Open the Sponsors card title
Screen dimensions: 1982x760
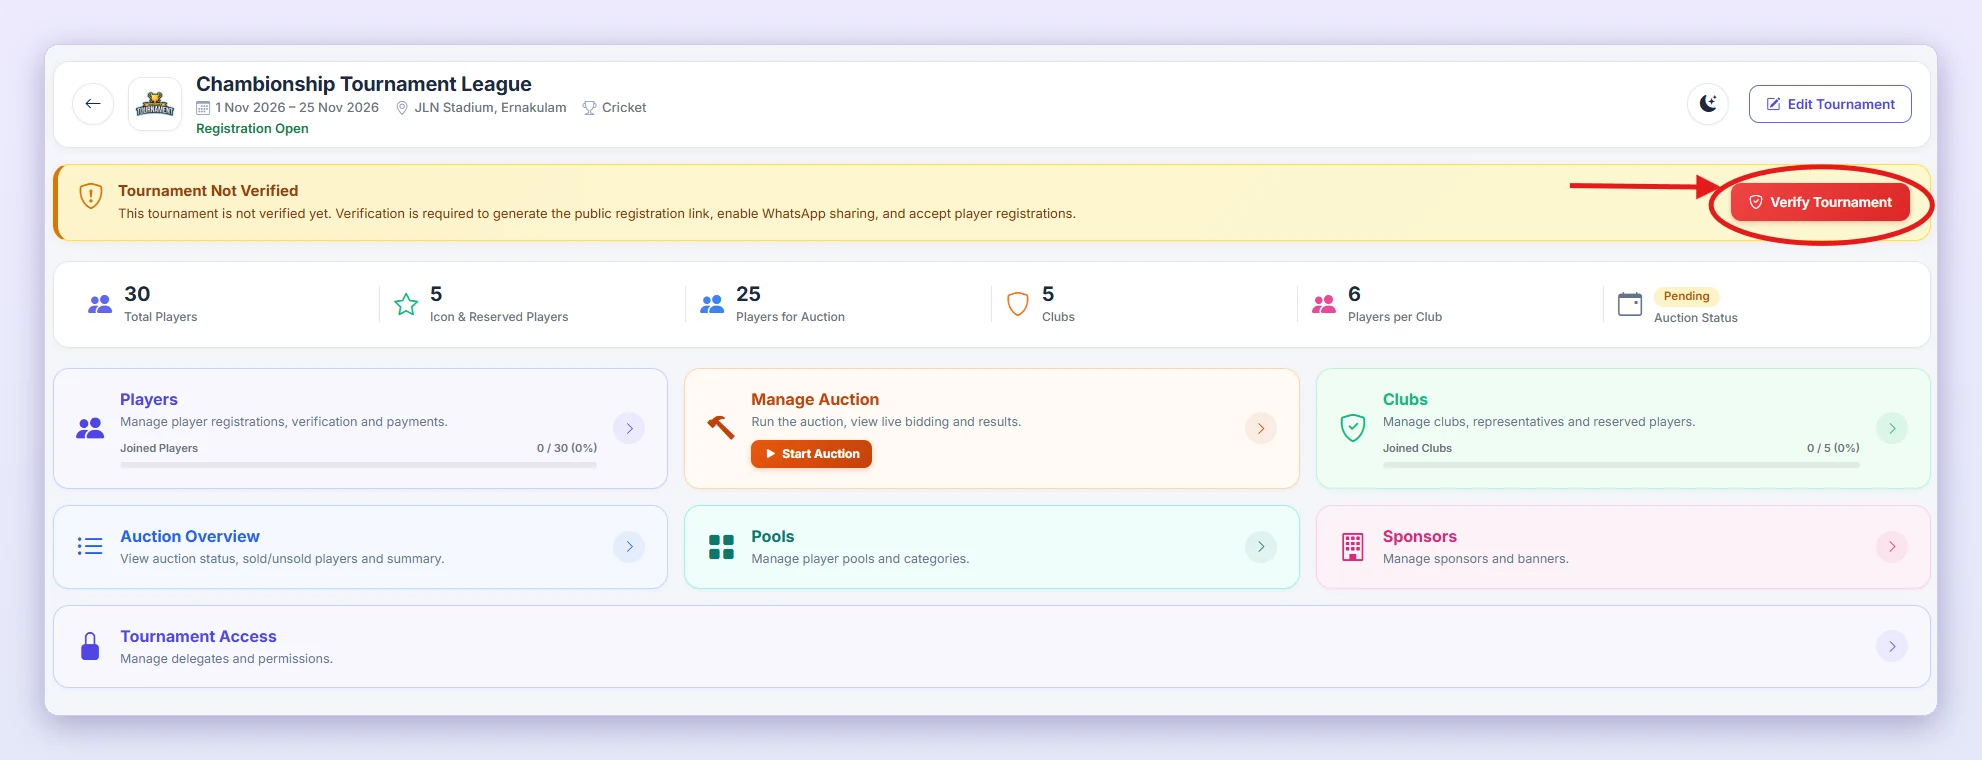pyautogui.click(x=1419, y=537)
